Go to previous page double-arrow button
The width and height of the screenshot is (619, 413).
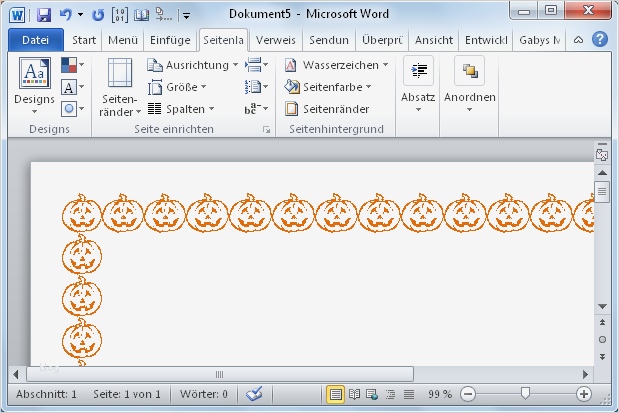pos(602,322)
